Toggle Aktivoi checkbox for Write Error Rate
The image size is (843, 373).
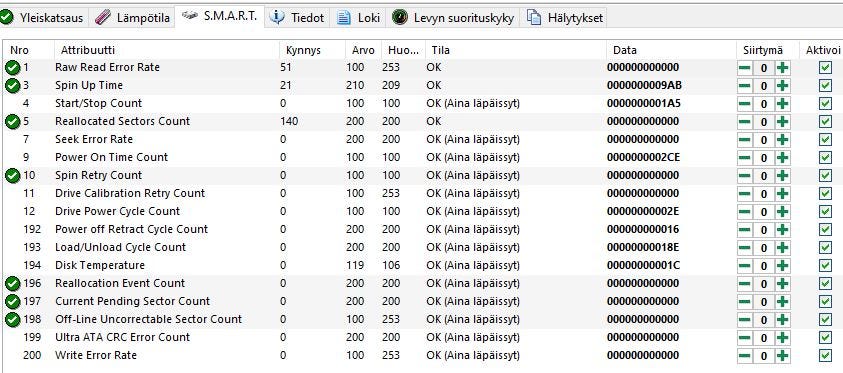(825, 355)
